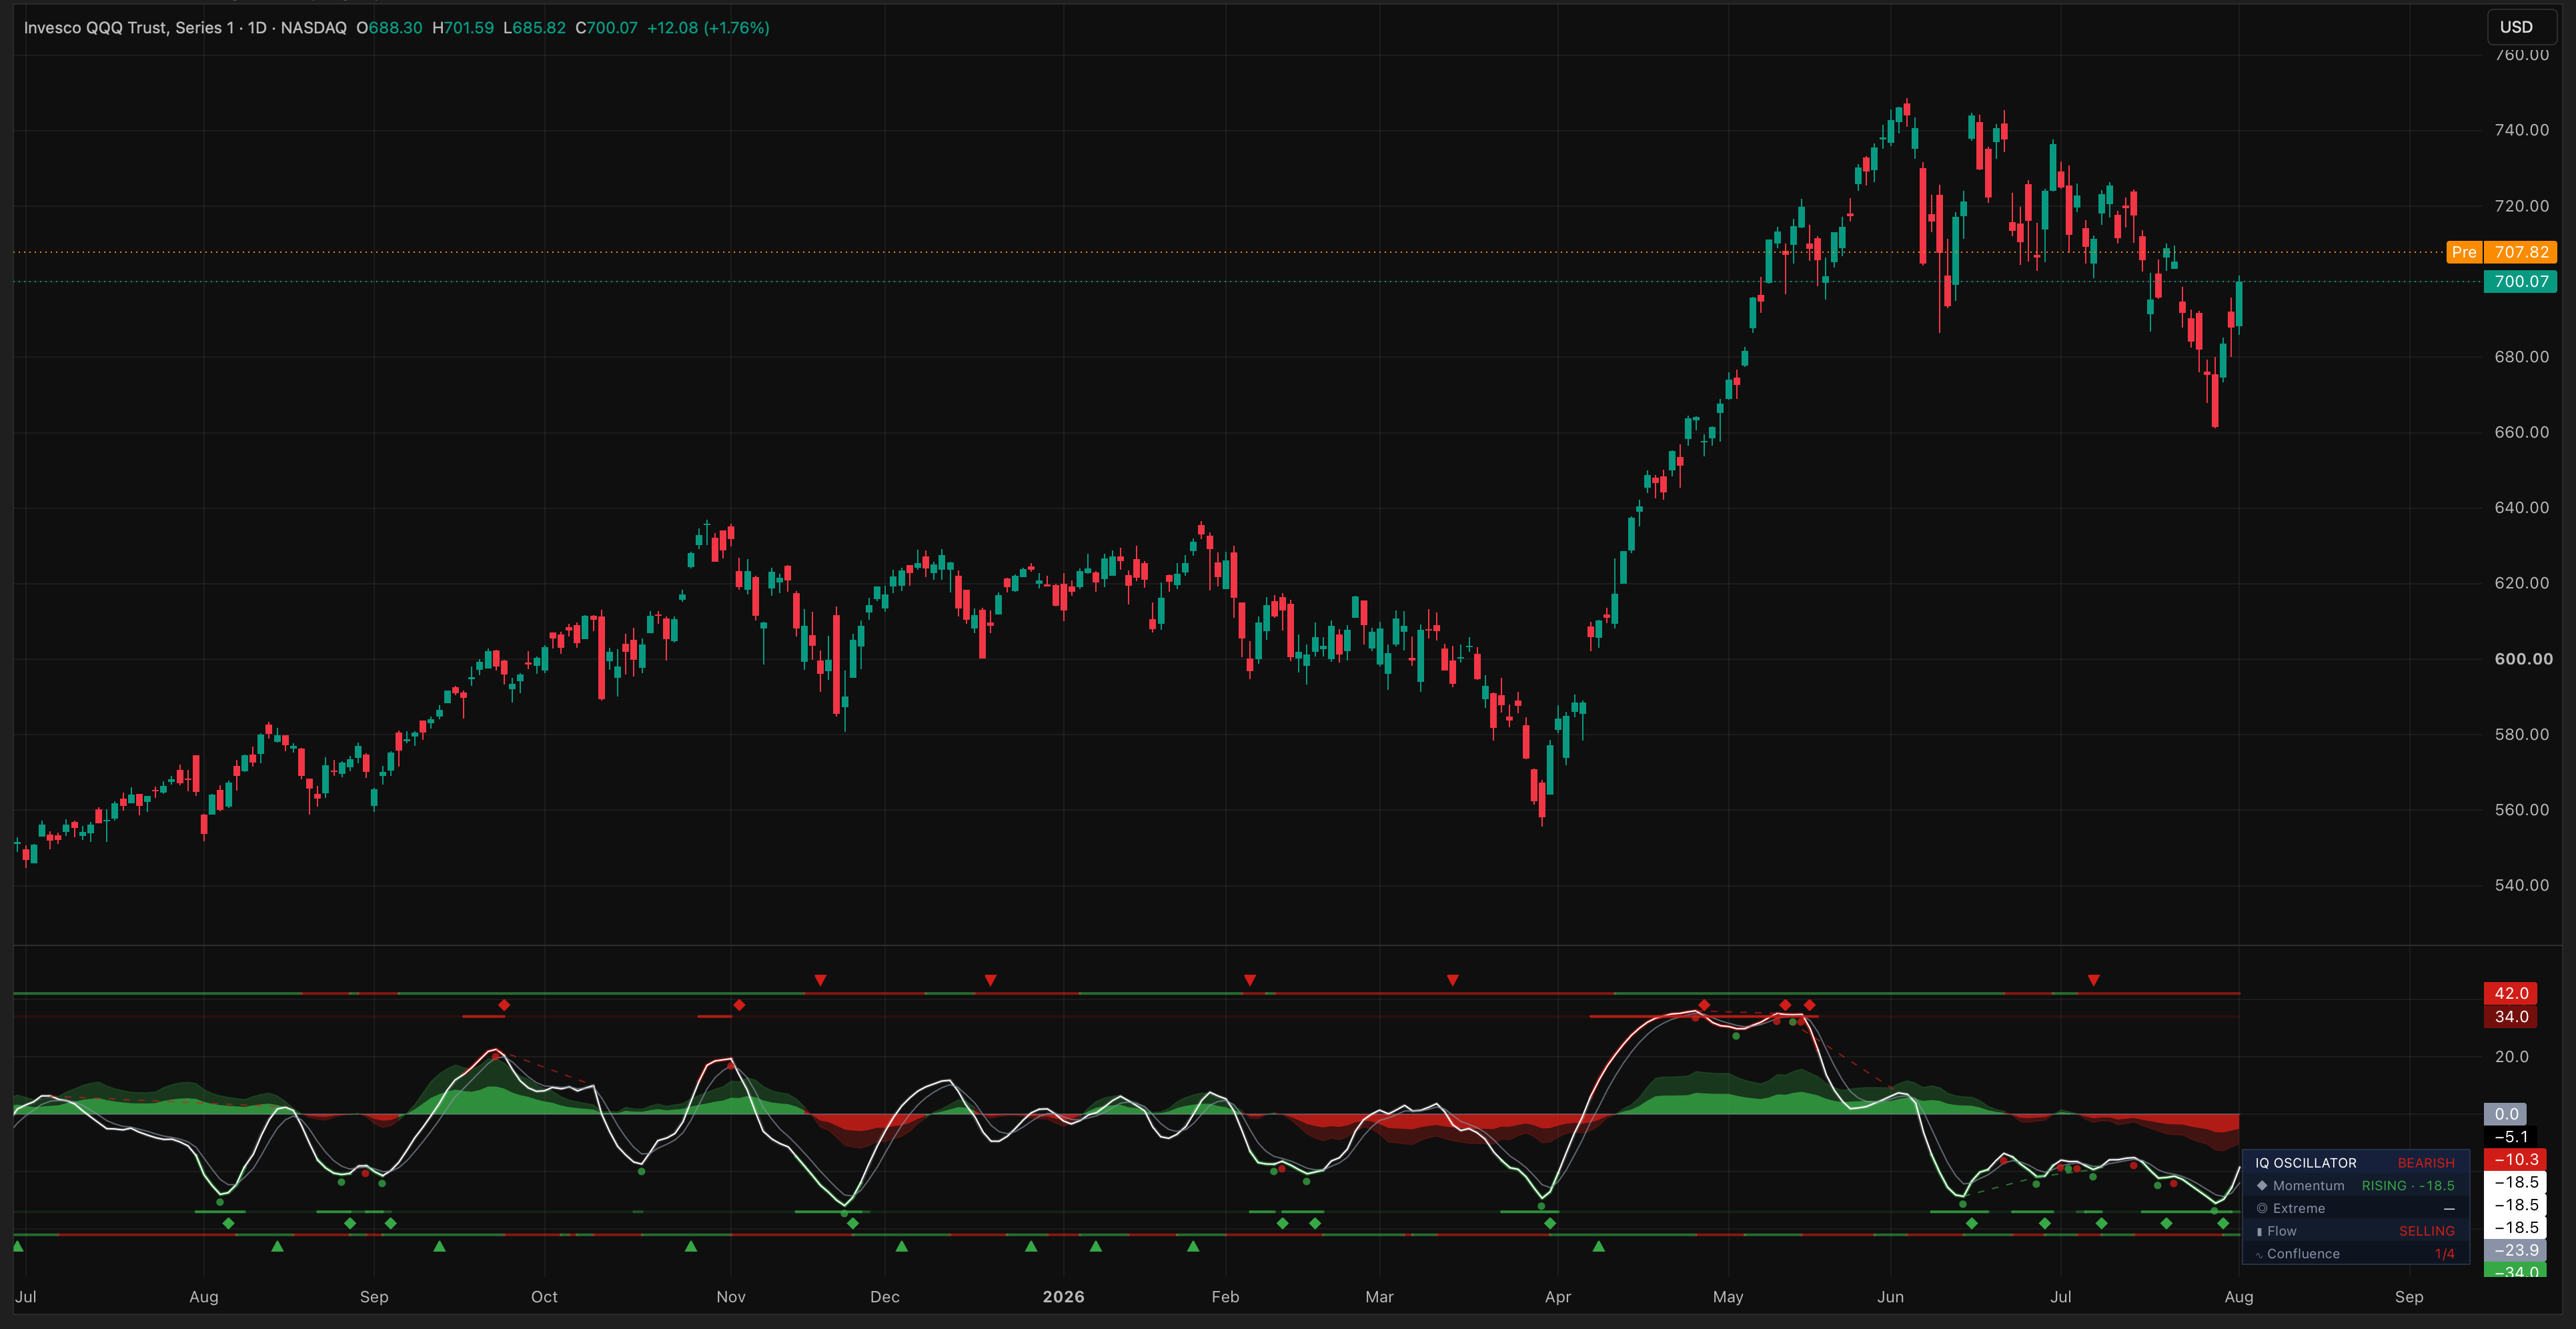Screen dimensions: 2576x1329
Task: Click the green up-triangle signal in late October
Action: [690, 1247]
